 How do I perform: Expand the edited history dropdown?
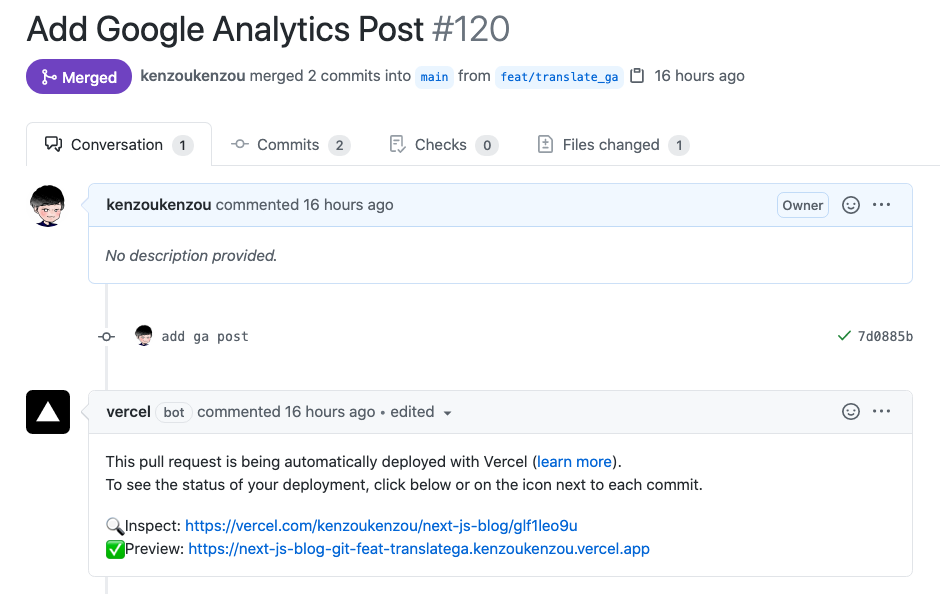tap(447, 413)
